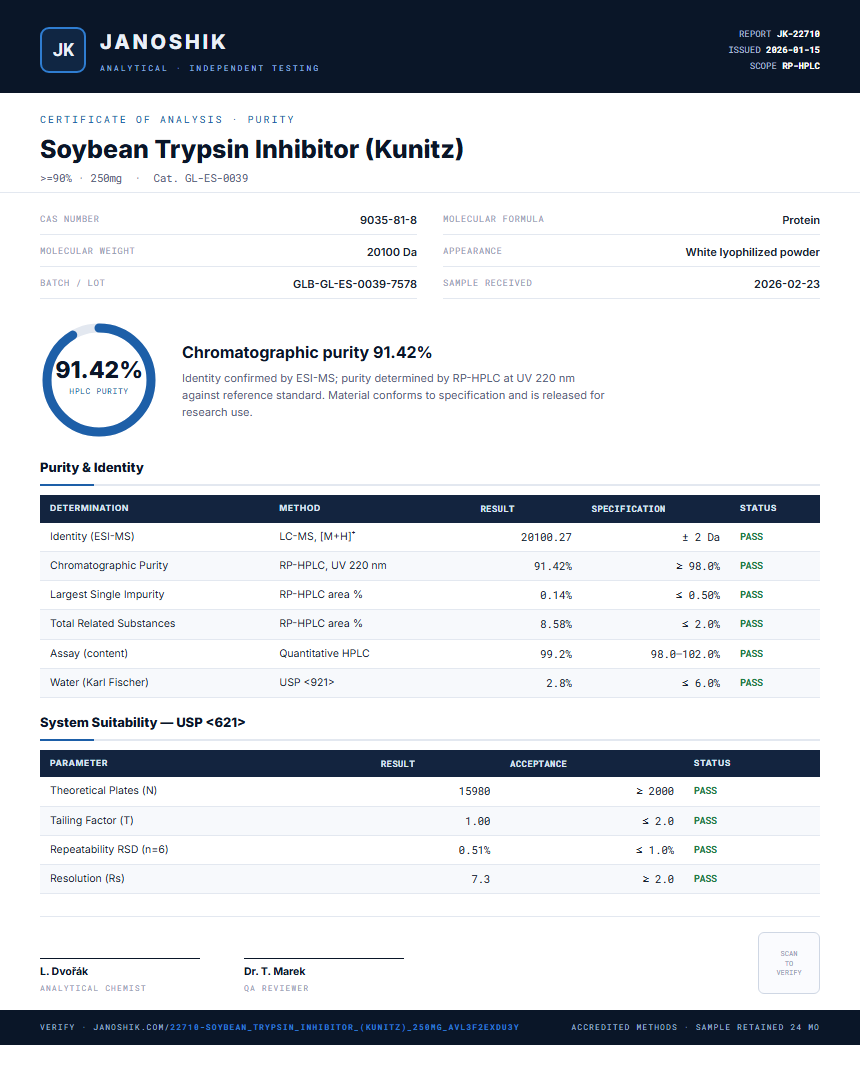Click the Quantitative HPLC method cell
The height and width of the screenshot is (1073, 860).
coord(324,654)
